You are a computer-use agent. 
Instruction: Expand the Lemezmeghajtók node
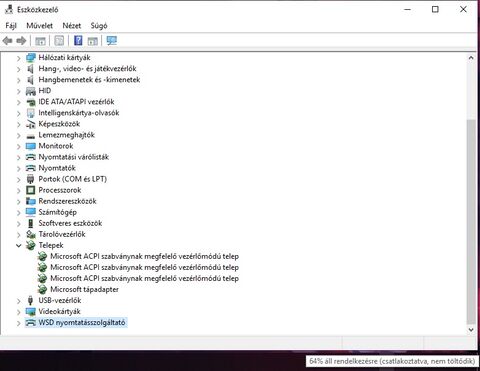click(x=19, y=135)
